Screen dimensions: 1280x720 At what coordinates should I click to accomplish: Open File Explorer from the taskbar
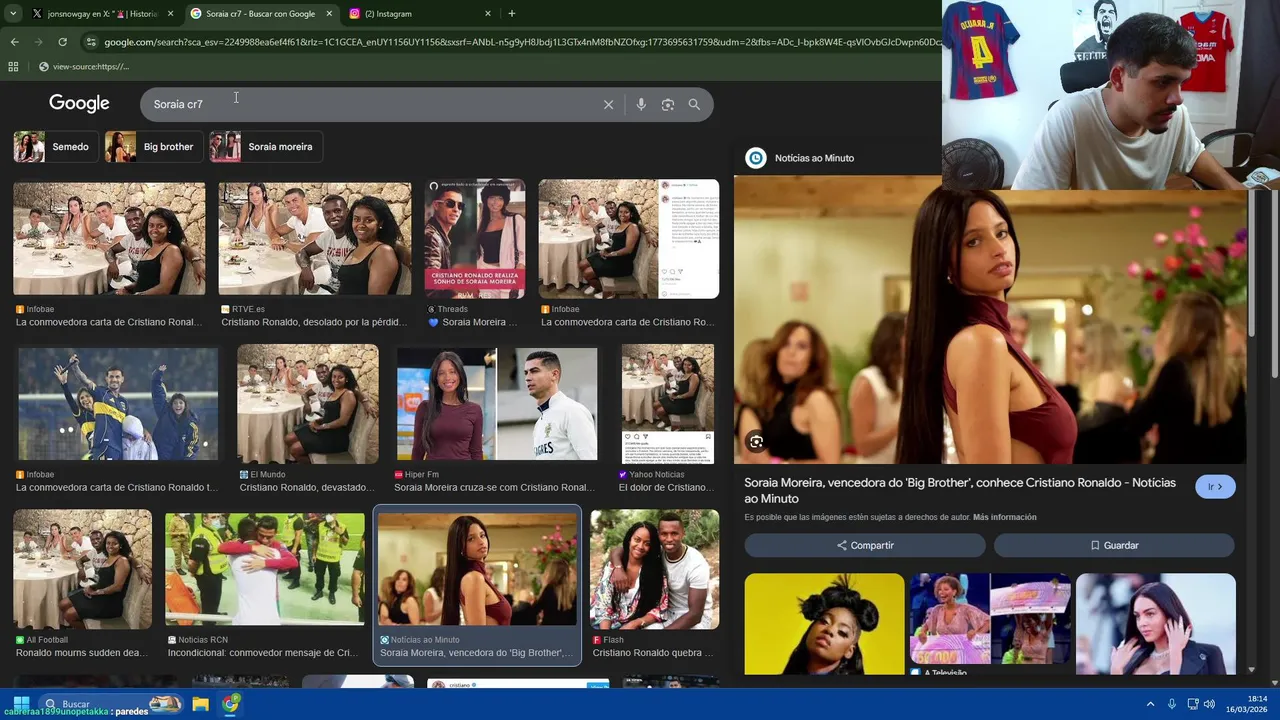click(x=201, y=704)
